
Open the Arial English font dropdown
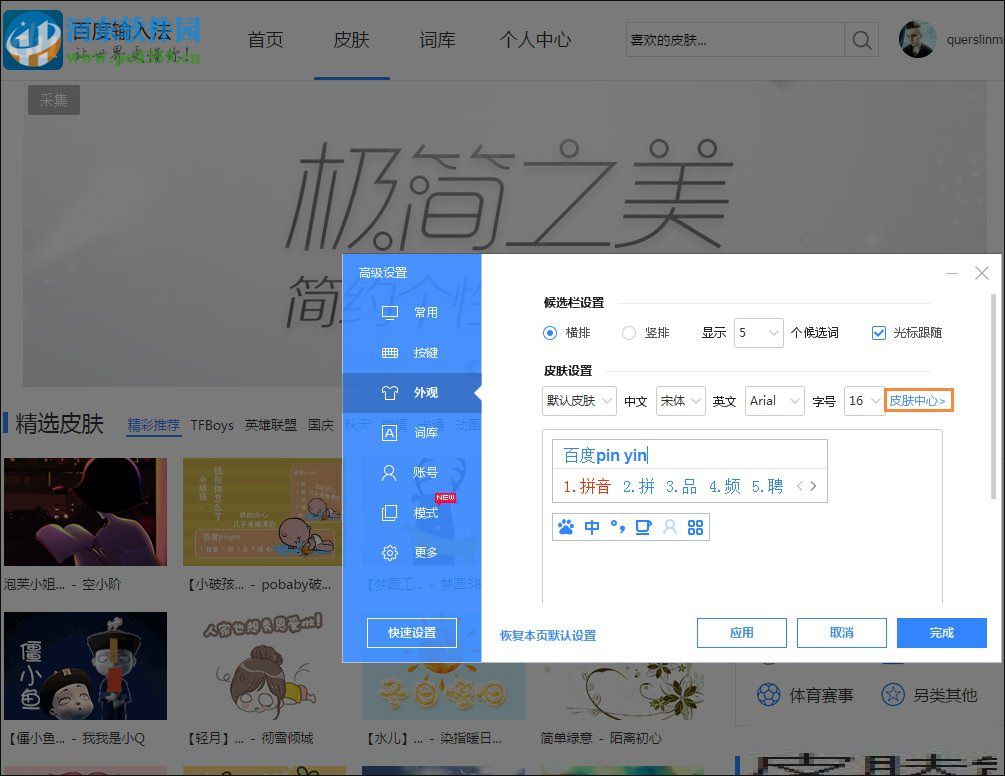(x=774, y=400)
